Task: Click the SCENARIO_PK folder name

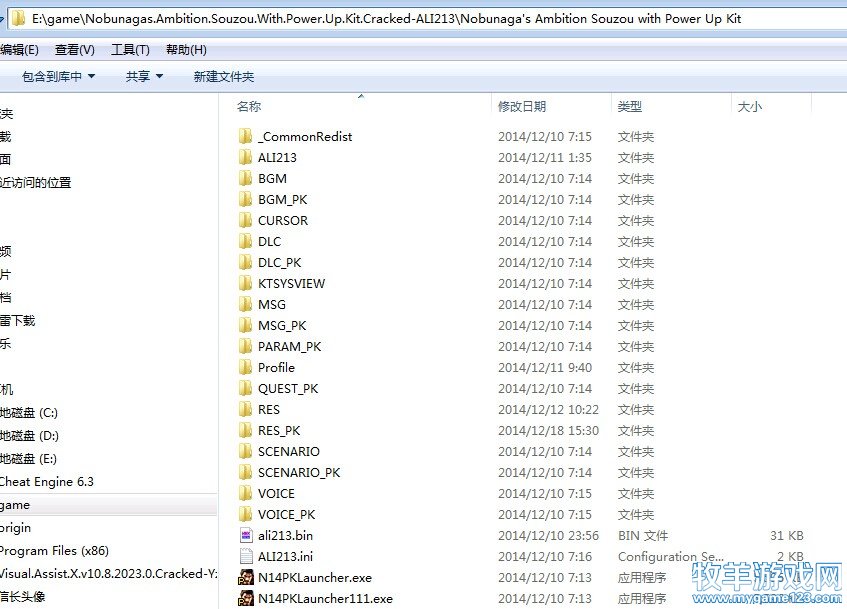Action: [x=299, y=473]
